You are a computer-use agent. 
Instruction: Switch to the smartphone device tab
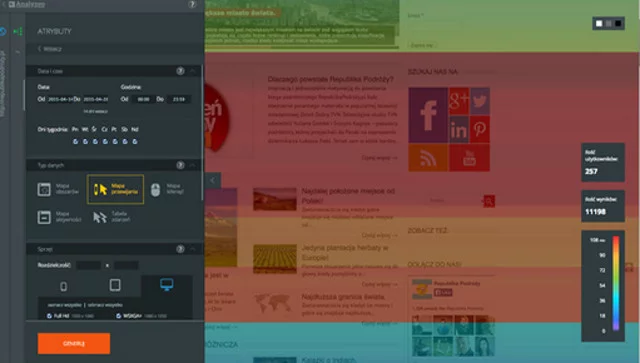64,286
